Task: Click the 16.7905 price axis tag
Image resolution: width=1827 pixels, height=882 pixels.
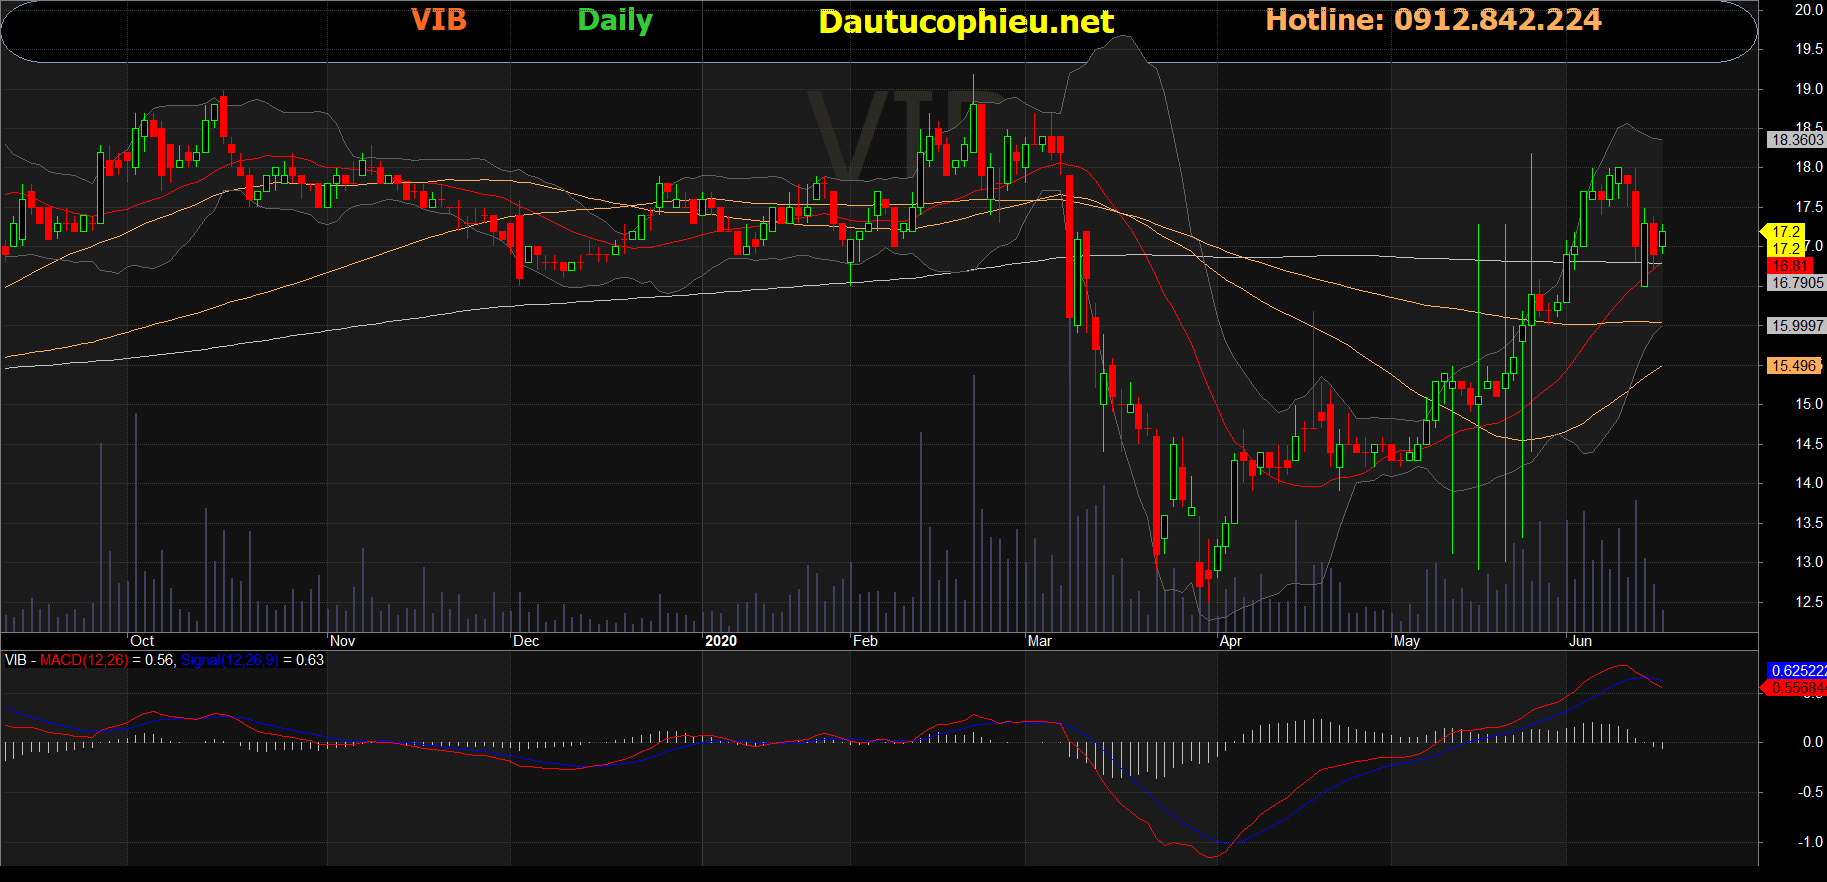Action: click(x=1796, y=283)
